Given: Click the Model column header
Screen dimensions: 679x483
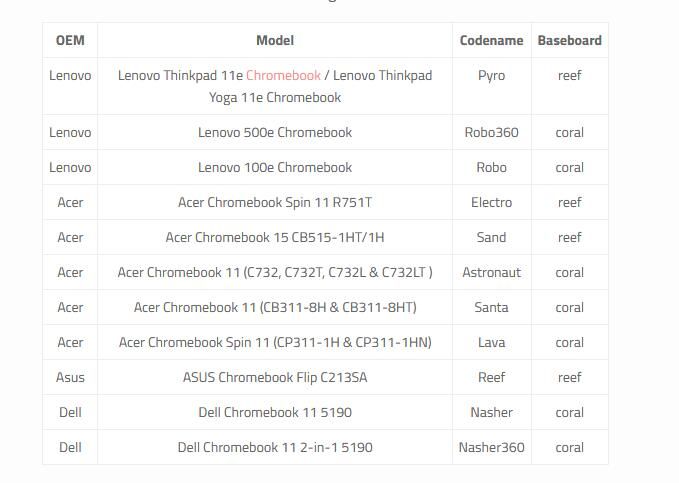Looking at the screenshot, I should point(275,41).
